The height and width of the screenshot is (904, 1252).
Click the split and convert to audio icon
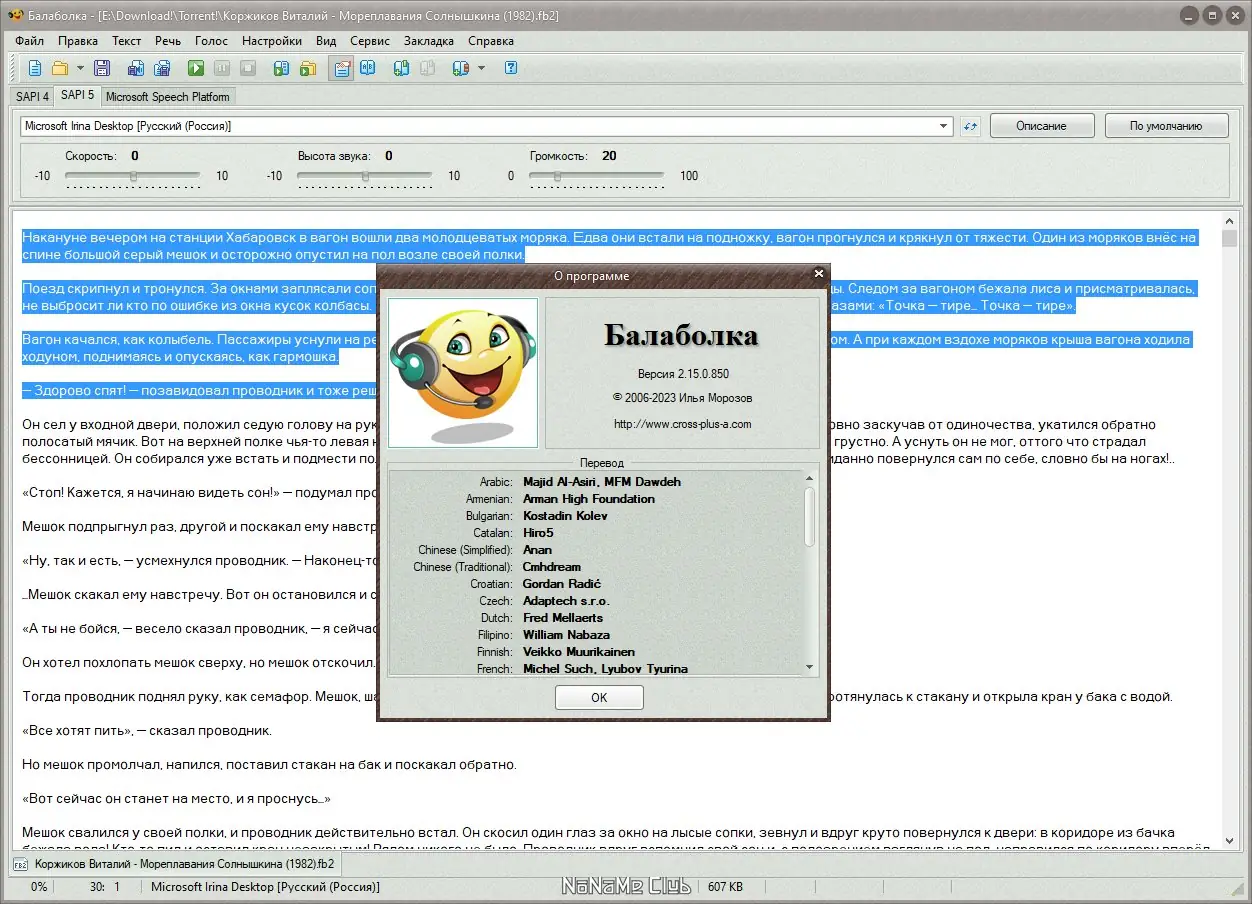(163, 68)
